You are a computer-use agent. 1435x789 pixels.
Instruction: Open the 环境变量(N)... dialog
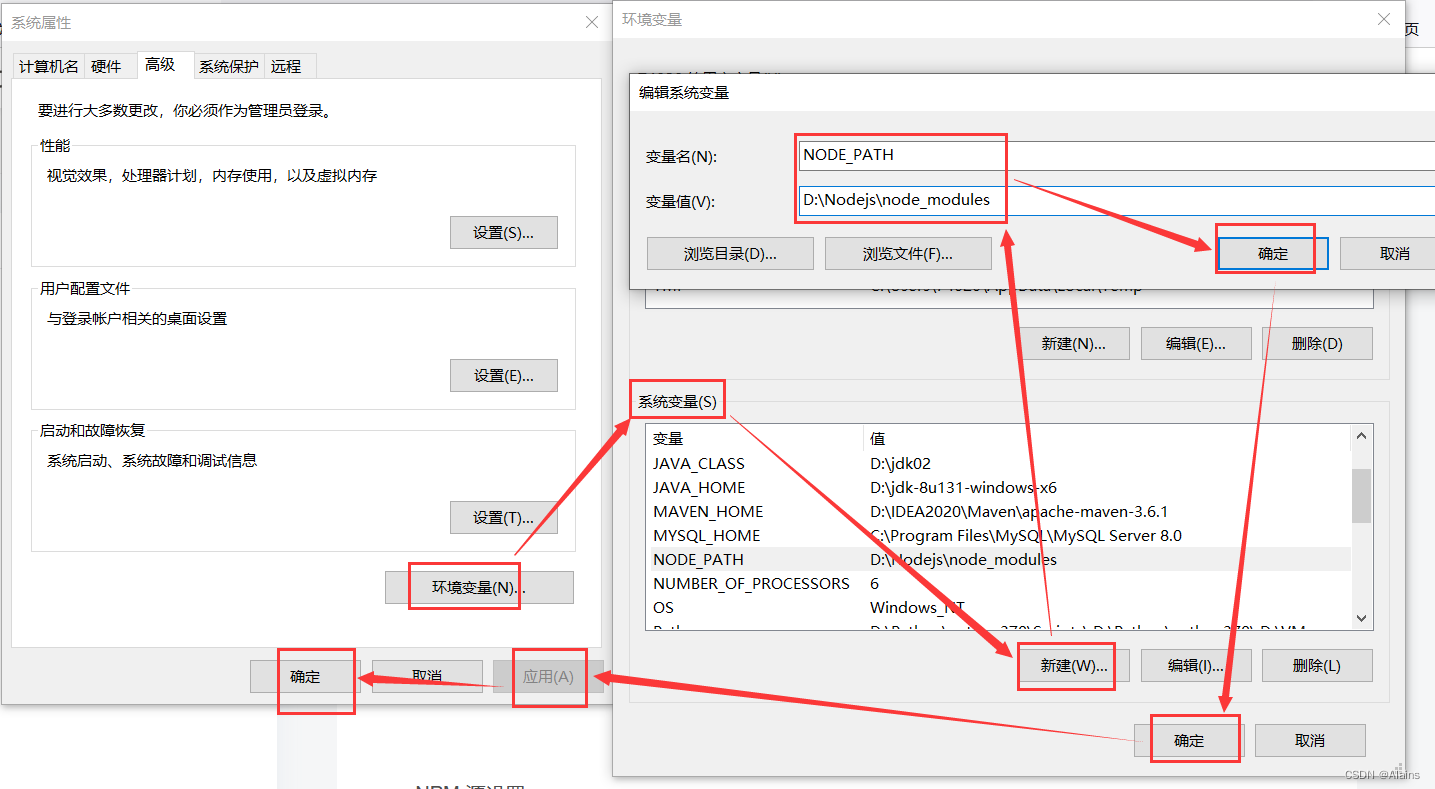click(x=478, y=587)
